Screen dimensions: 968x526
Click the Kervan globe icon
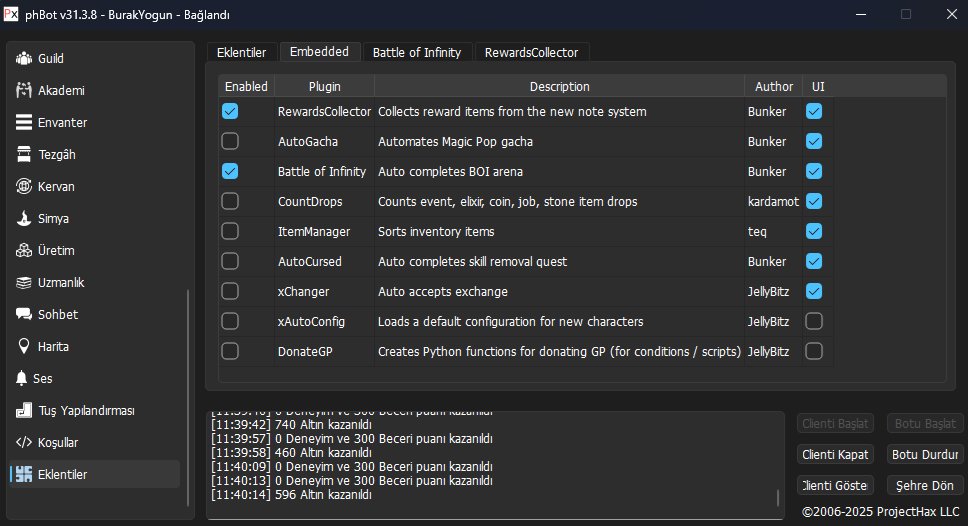click(24, 187)
